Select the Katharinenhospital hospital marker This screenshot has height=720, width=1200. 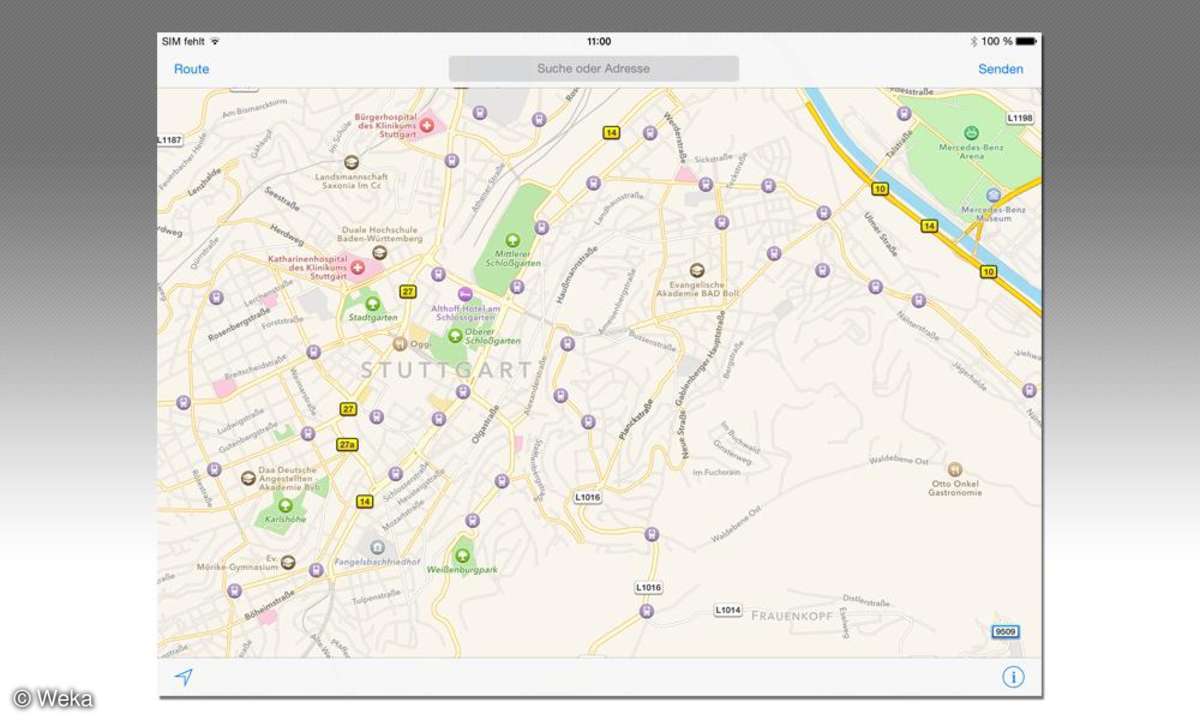coord(357,268)
